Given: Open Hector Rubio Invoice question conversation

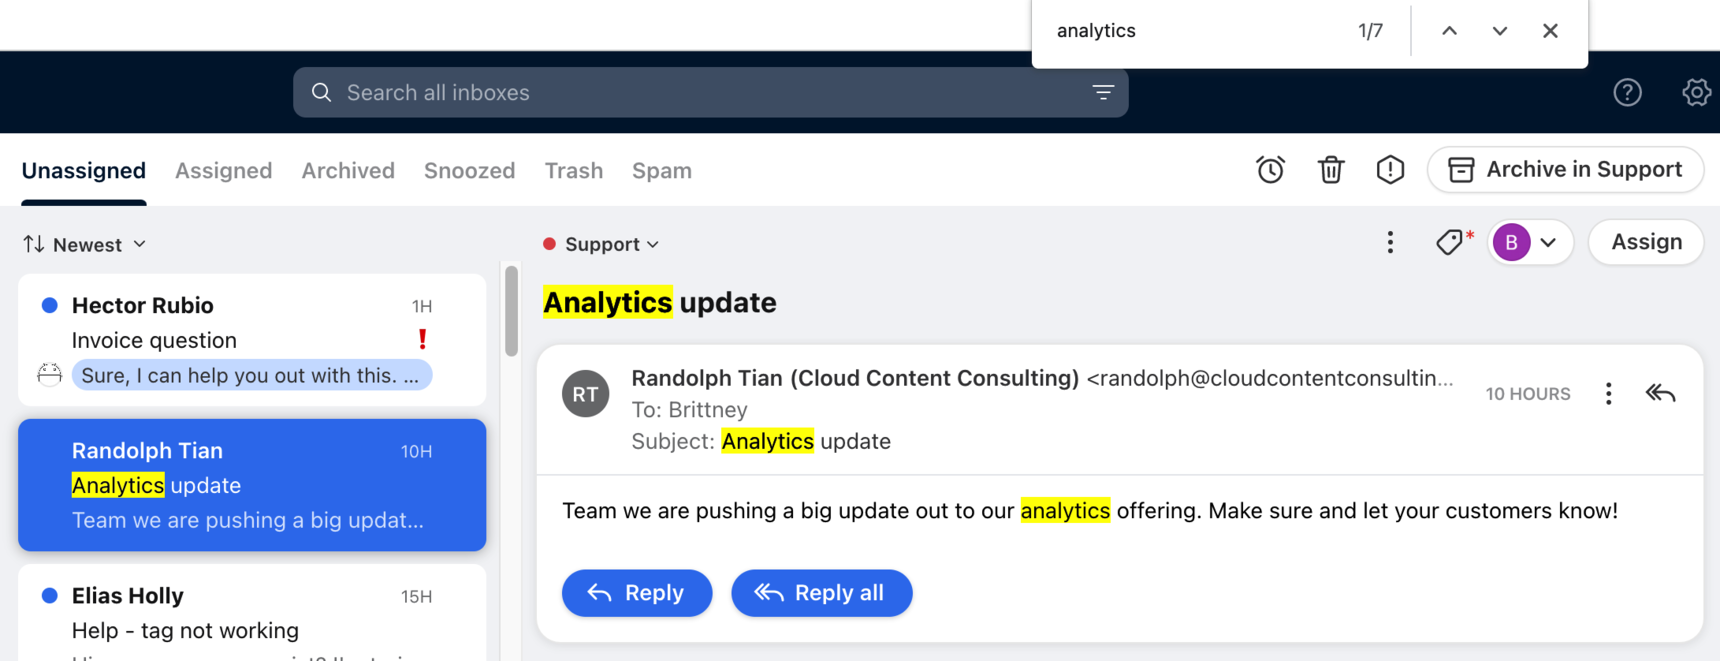Looking at the screenshot, I should (252, 340).
